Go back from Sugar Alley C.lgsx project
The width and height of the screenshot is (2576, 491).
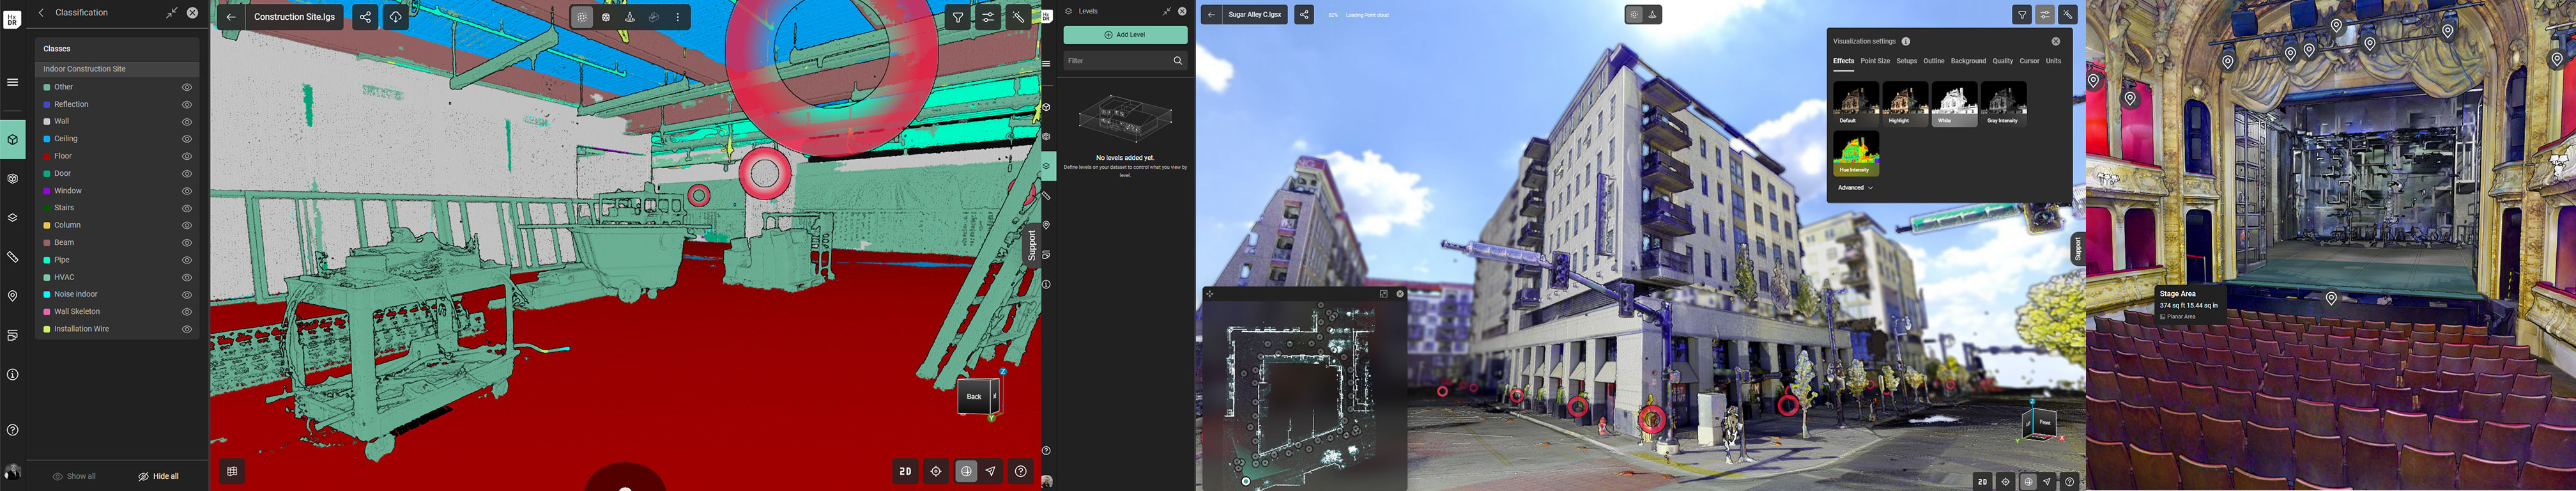(1211, 15)
